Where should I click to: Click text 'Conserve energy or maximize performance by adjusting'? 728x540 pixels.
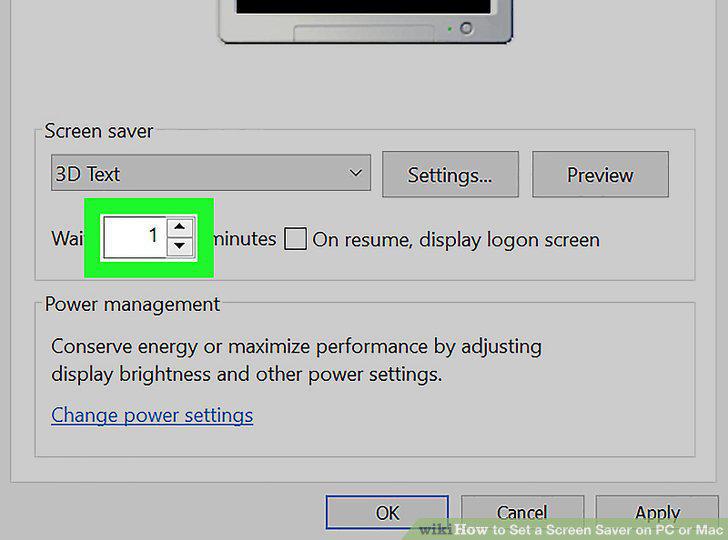296,347
